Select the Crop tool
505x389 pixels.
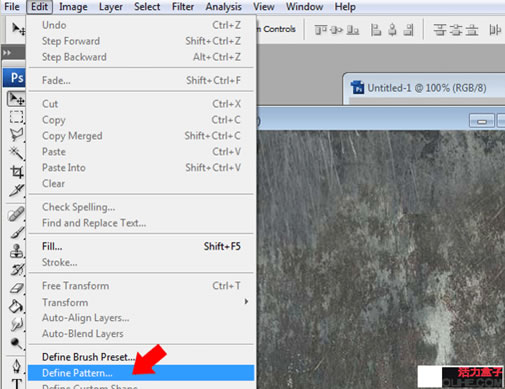[x=16, y=172]
